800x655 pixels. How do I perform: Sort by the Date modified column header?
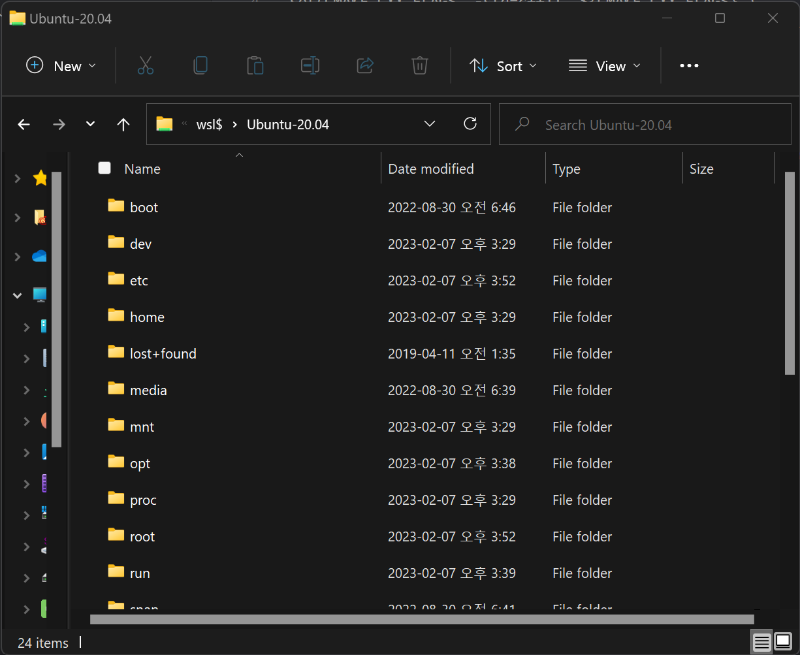click(431, 169)
